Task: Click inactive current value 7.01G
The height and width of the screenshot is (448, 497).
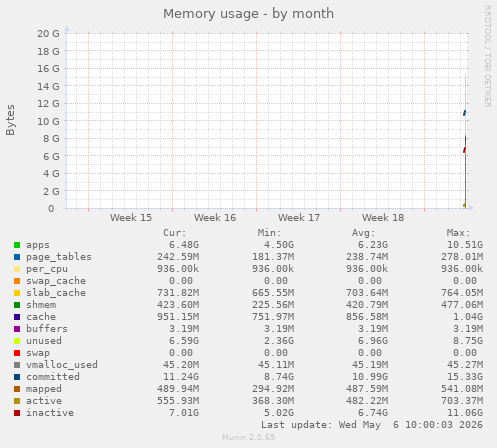Action: click(184, 413)
